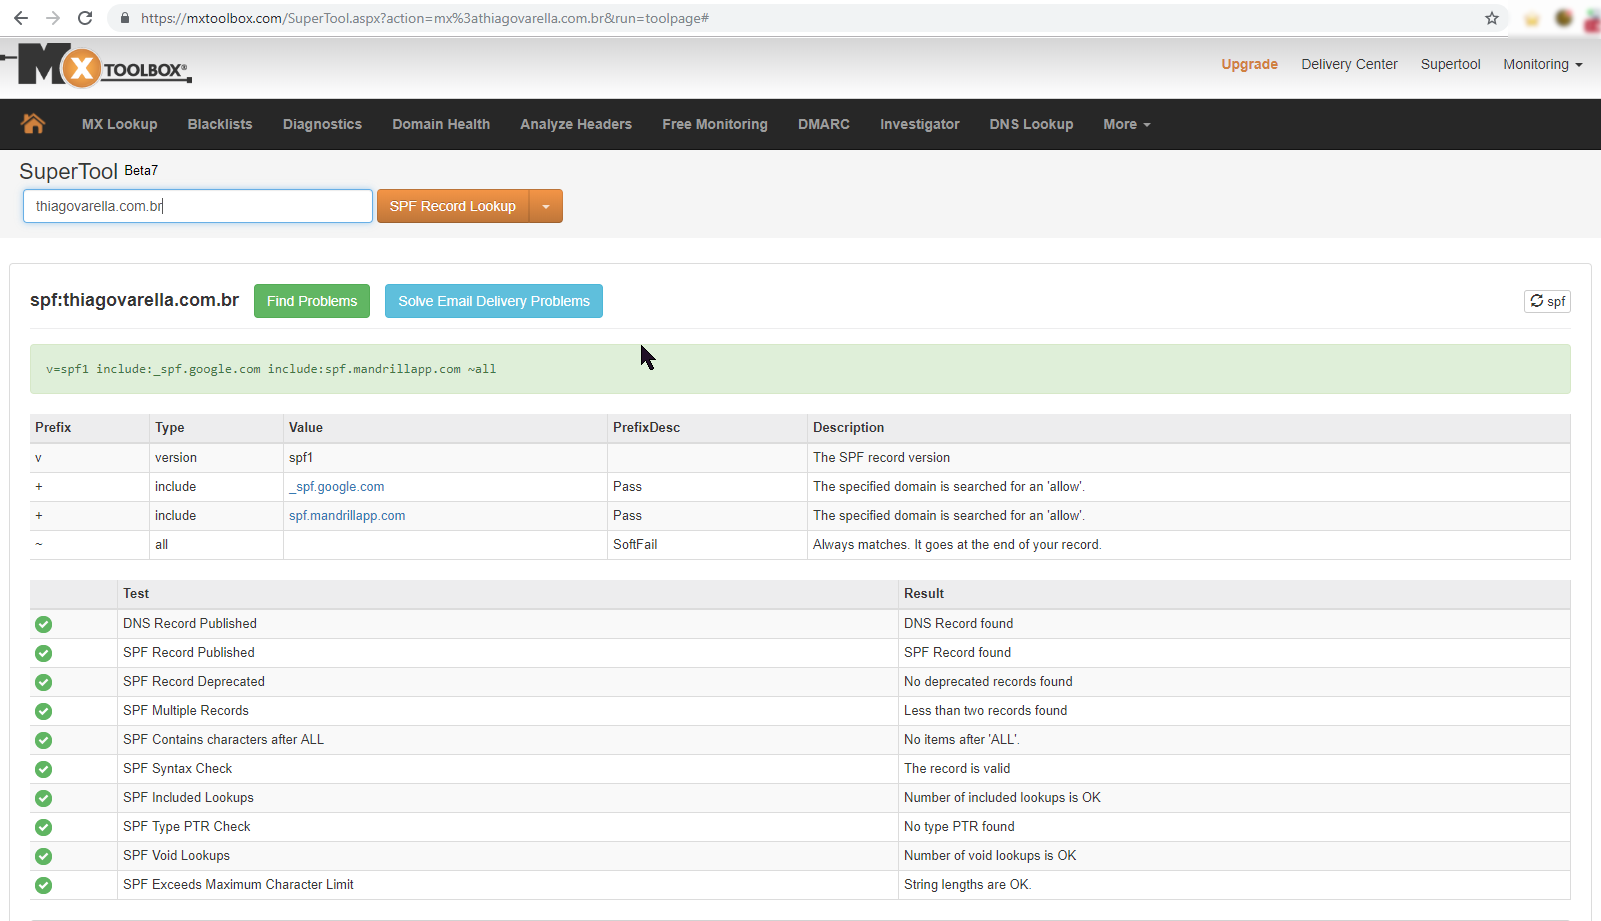Click the Find Problems button
This screenshot has width=1601, height=921.
312,301
